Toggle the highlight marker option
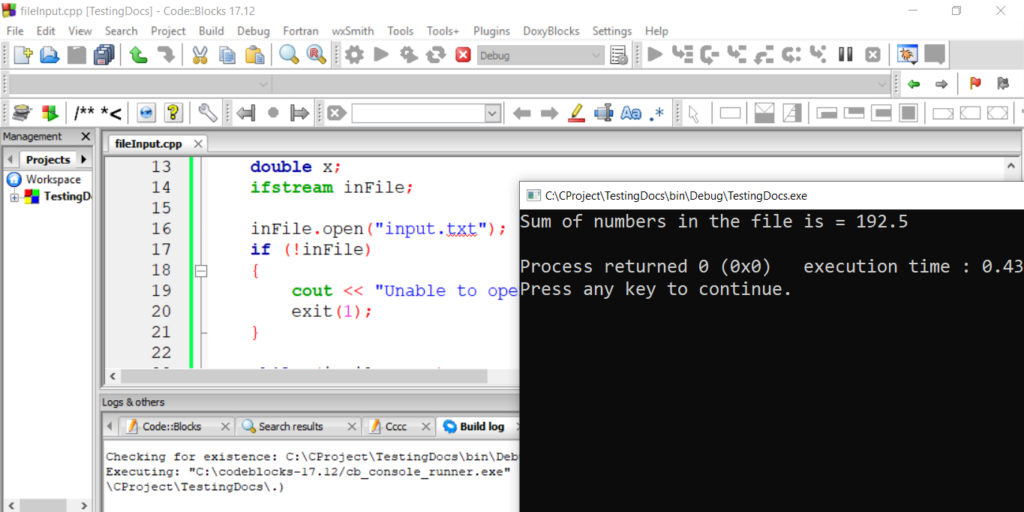Viewport: 1024px width, 512px height. click(576, 113)
